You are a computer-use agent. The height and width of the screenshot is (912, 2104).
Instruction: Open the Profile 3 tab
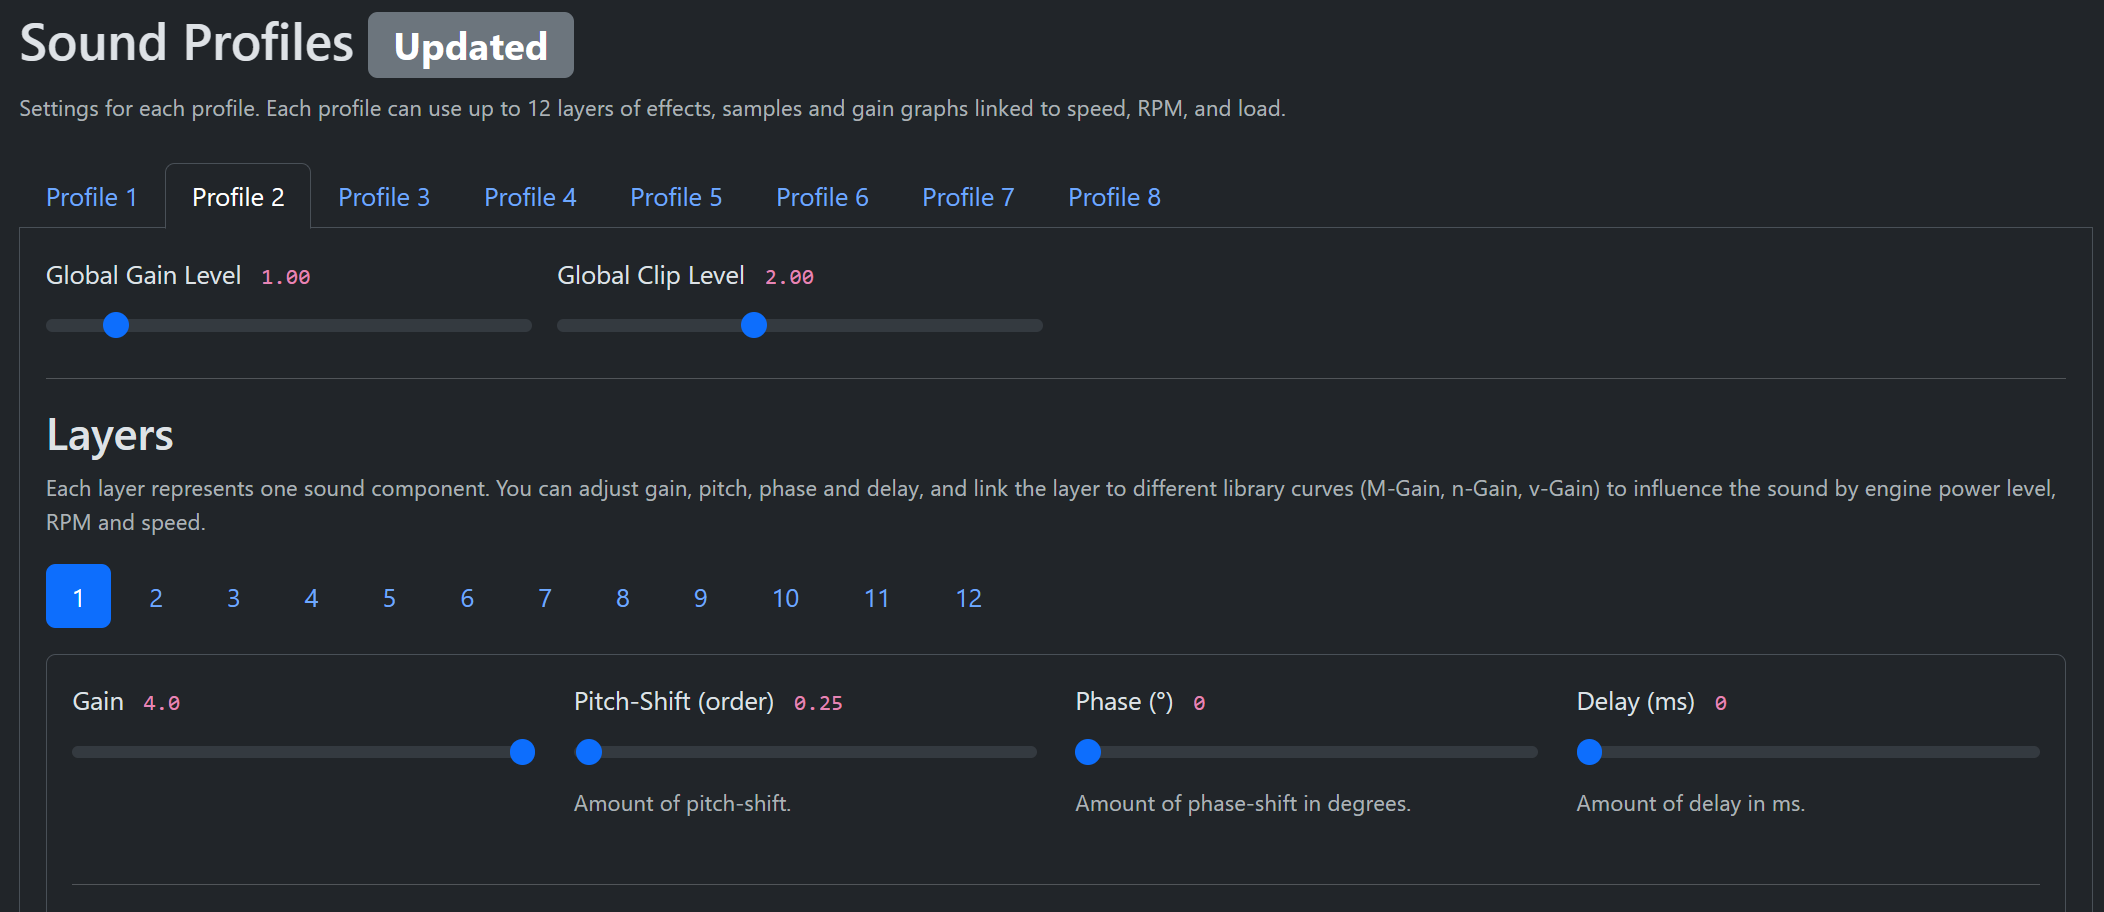[x=384, y=197]
